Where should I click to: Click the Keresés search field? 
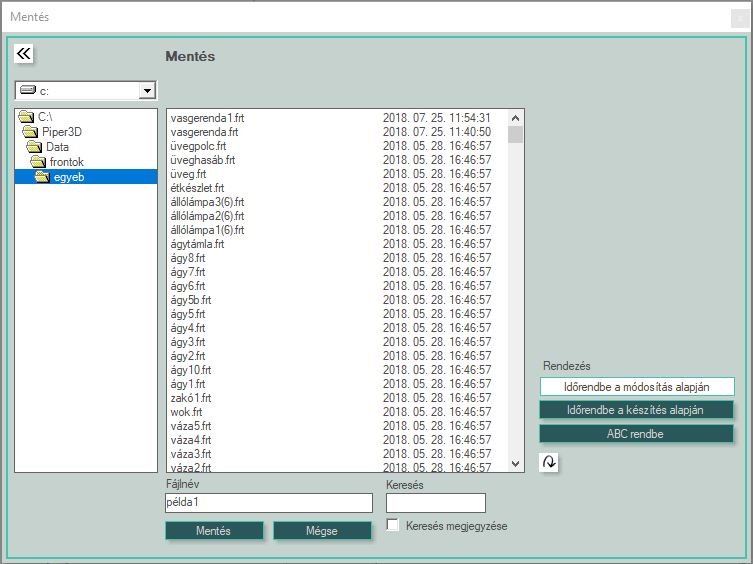pyautogui.click(x=435, y=503)
